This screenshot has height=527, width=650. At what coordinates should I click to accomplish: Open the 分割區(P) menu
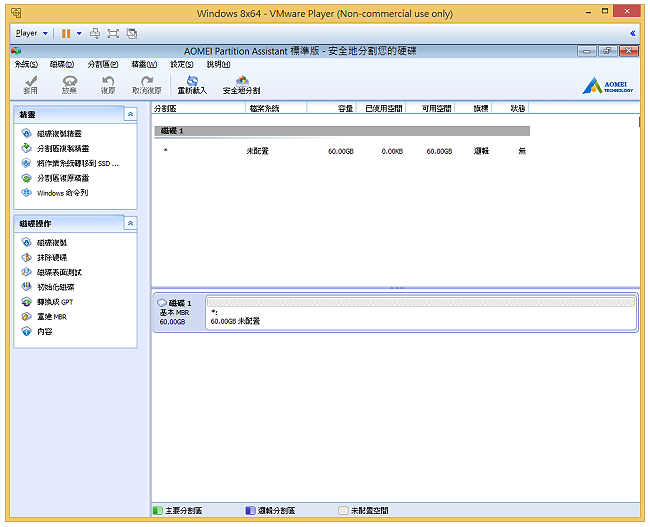[x=103, y=64]
